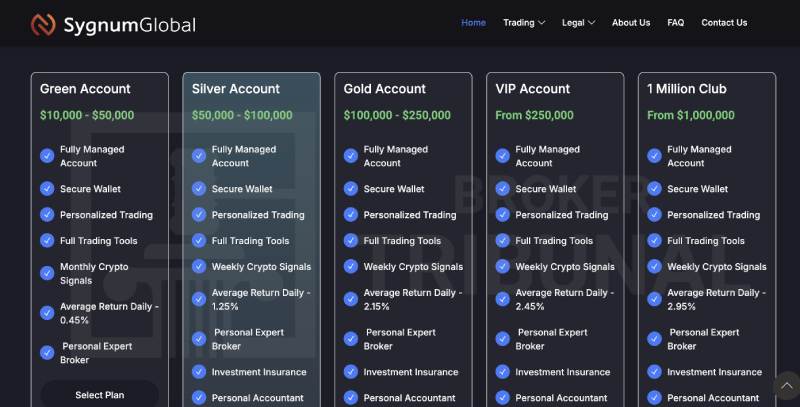Expand the Trading dropdown chevron

pyautogui.click(x=542, y=23)
